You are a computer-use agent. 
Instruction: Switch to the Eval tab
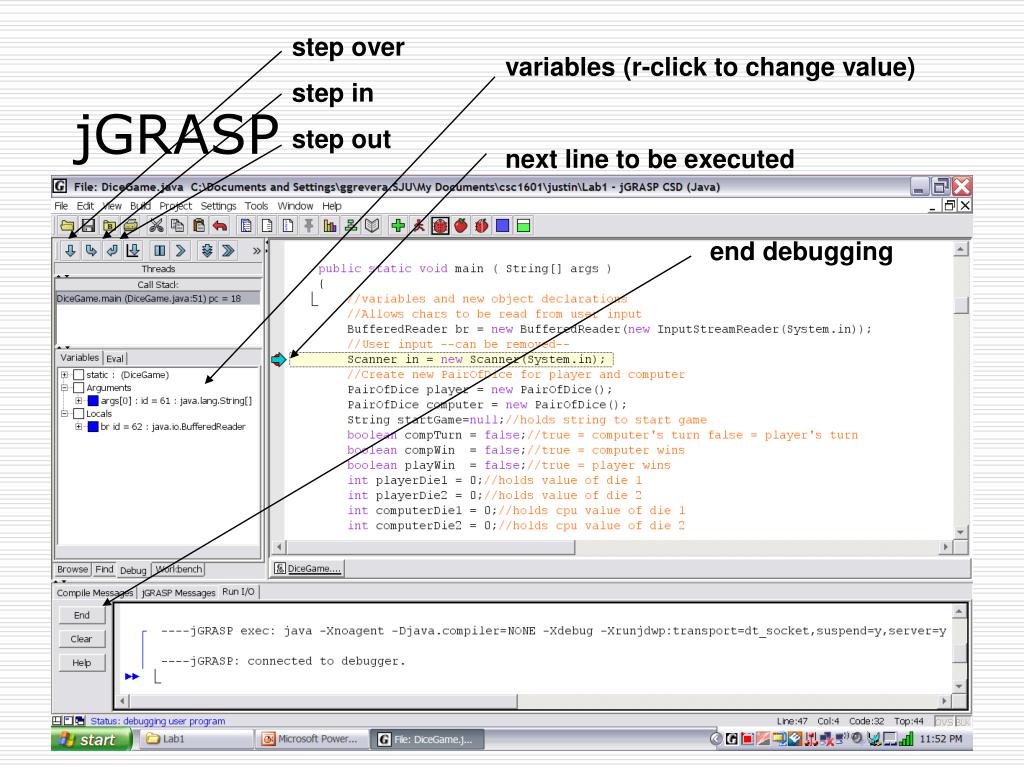tap(115, 359)
